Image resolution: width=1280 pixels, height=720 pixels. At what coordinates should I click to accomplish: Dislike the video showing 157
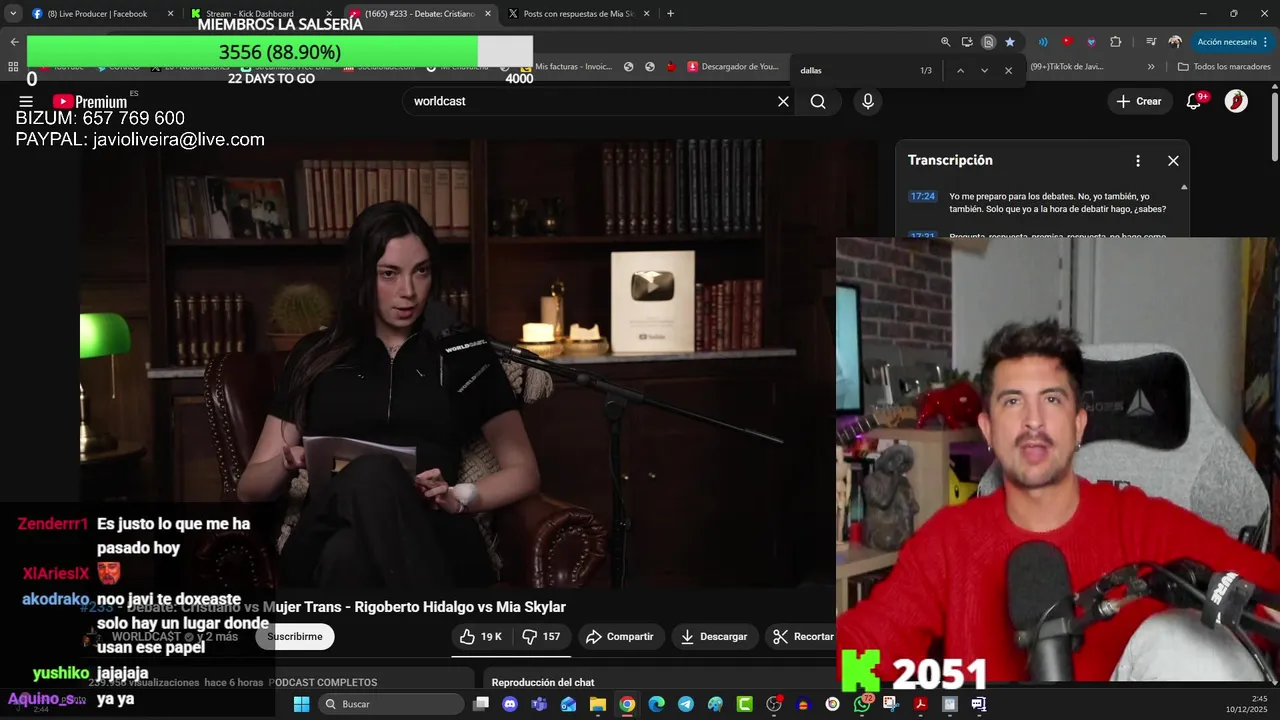541,636
